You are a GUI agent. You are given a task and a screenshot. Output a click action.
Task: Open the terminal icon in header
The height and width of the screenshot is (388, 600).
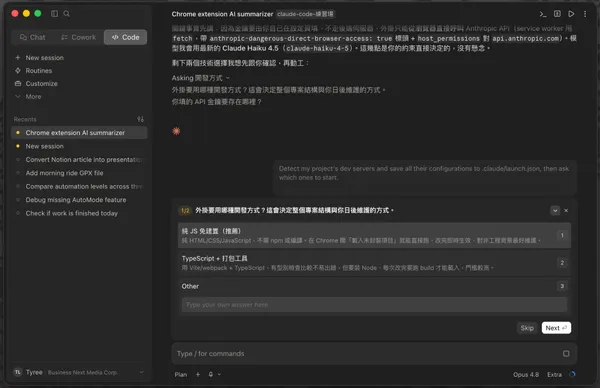coord(543,14)
